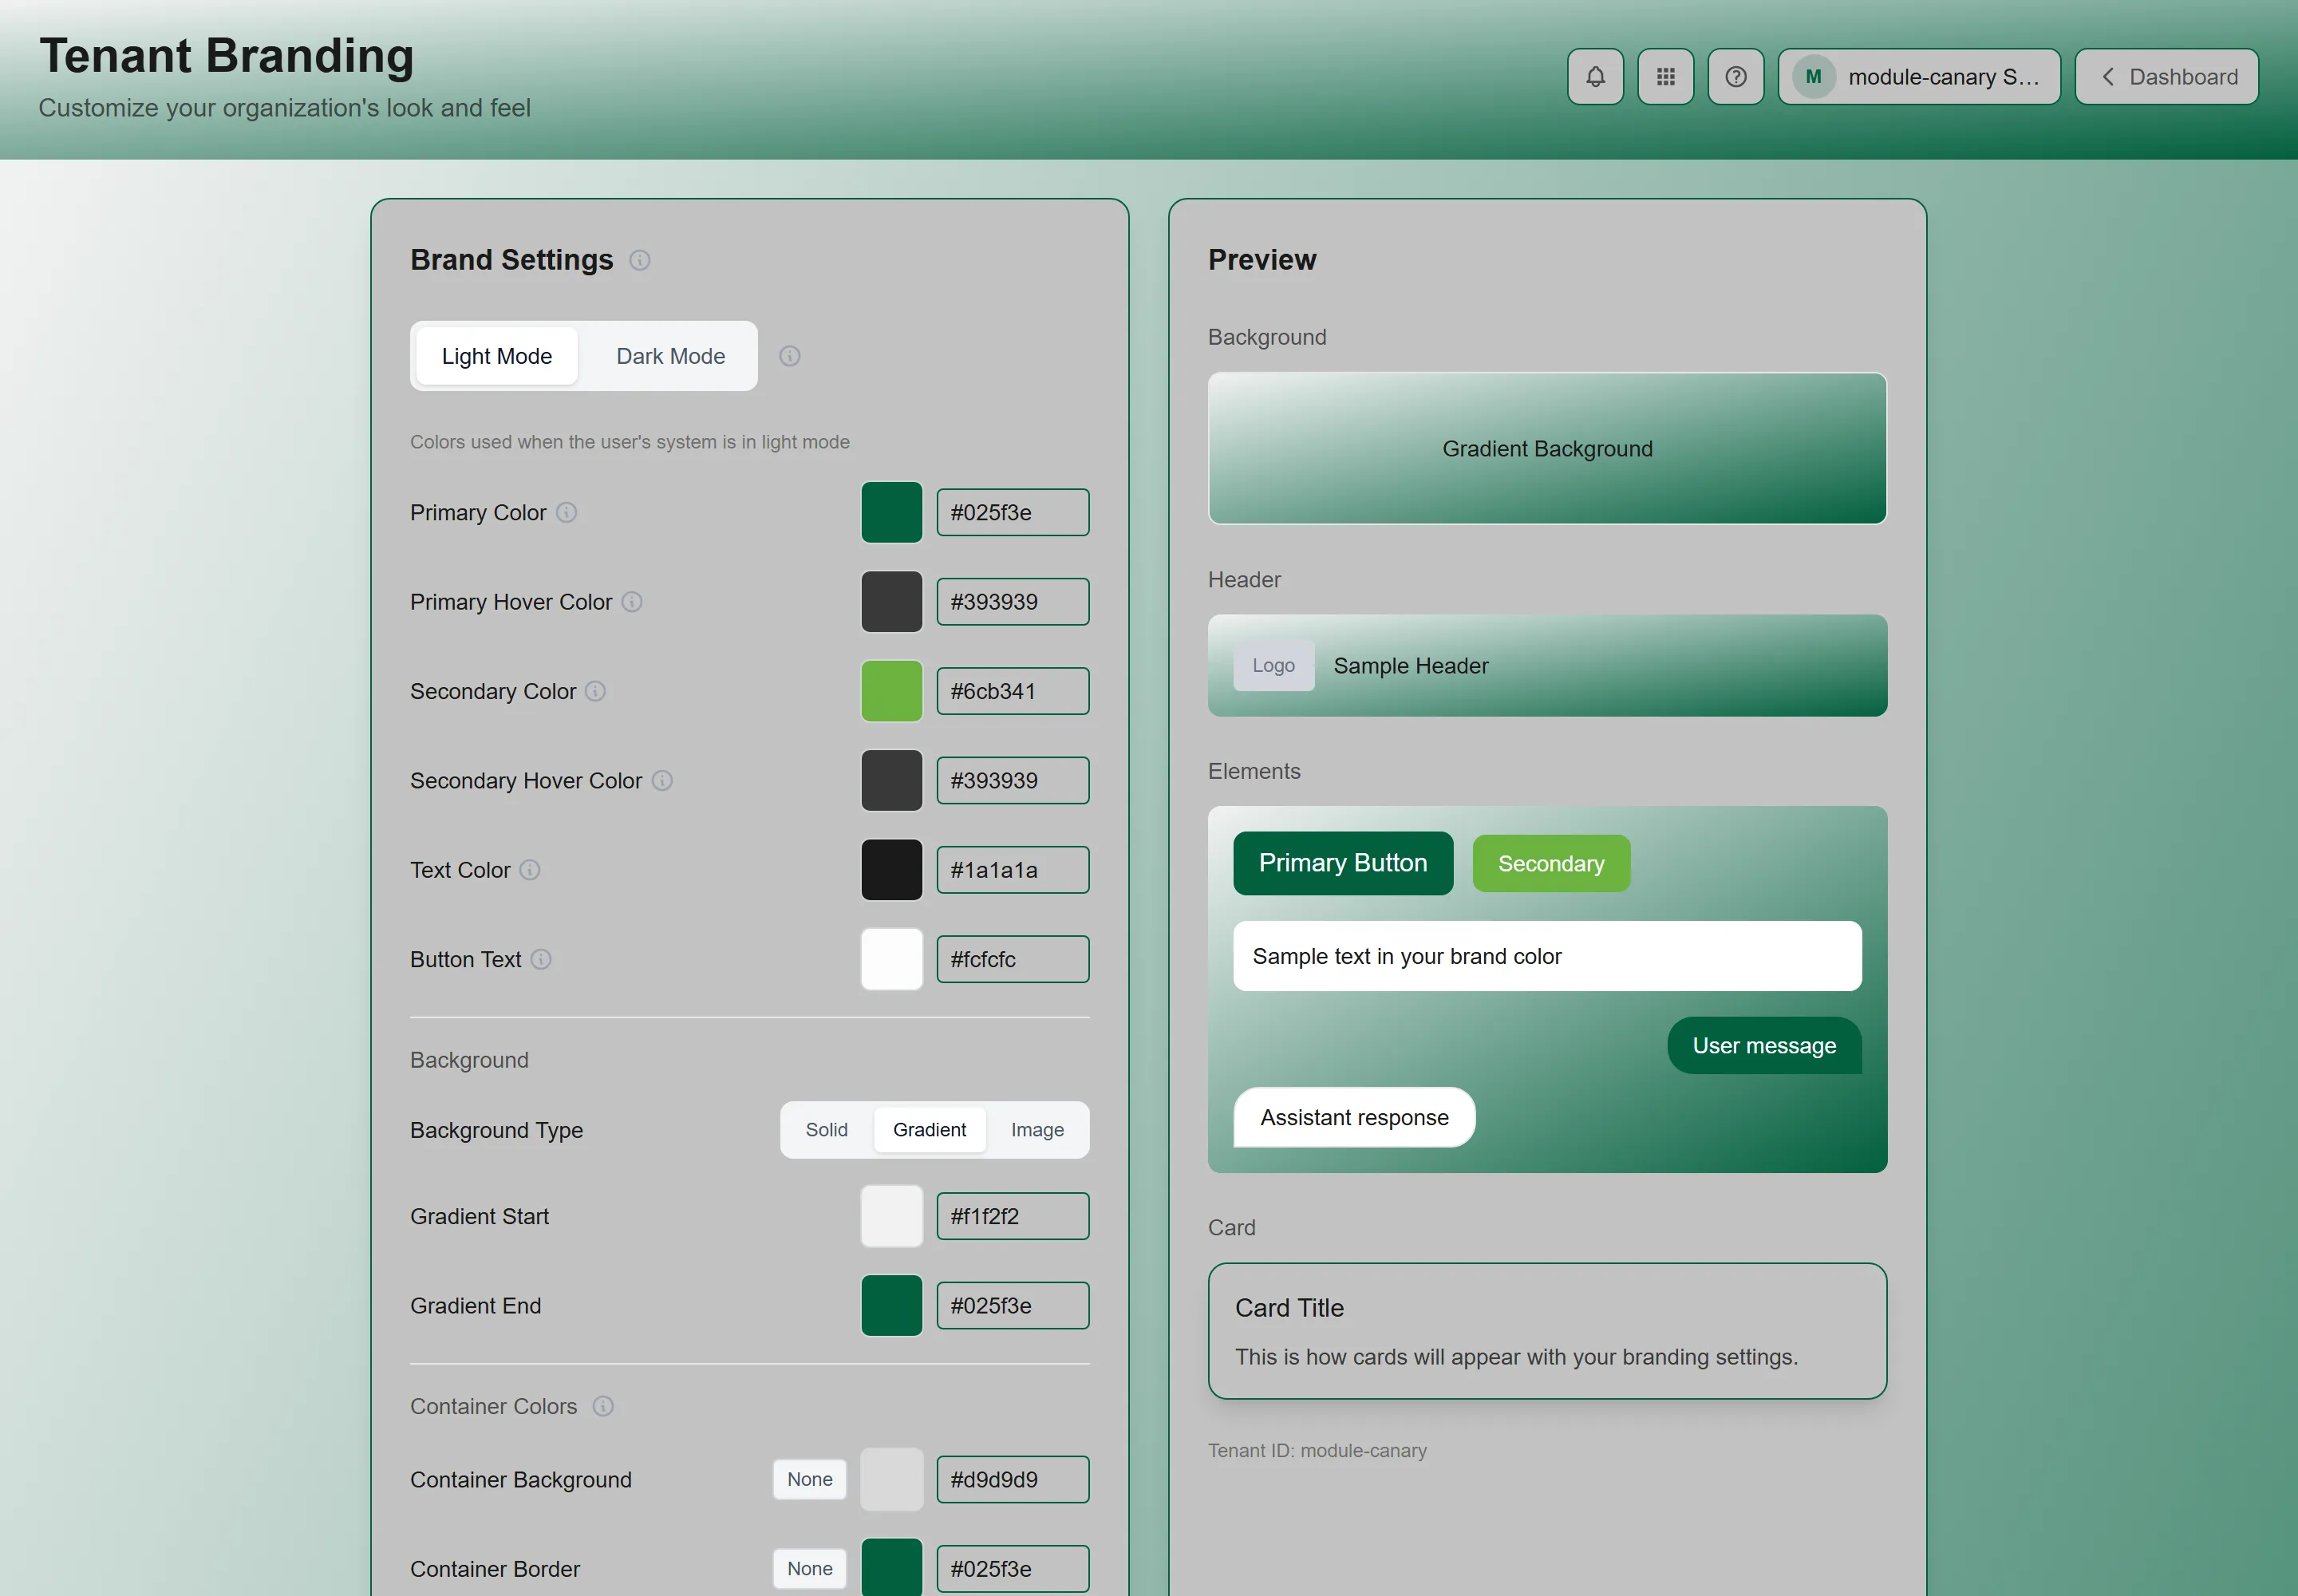Click the Text Color info icon

pyautogui.click(x=530, y=870)
